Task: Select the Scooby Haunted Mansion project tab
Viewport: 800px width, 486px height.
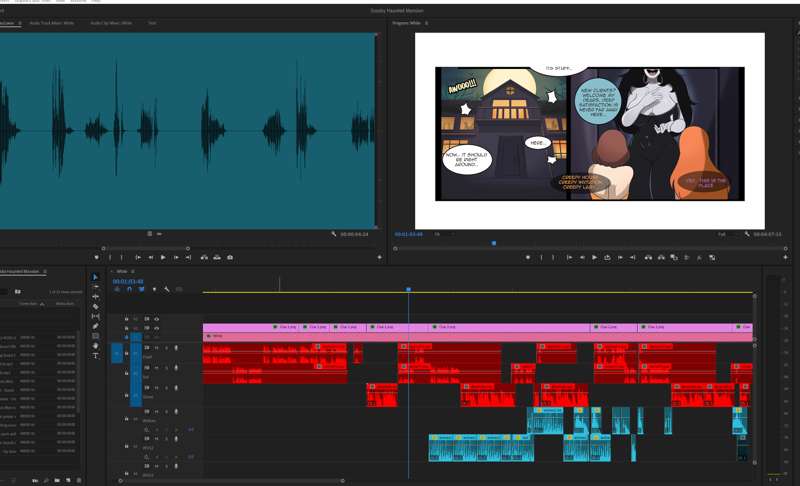Action: pyautogui.click(x=19, y=271)
